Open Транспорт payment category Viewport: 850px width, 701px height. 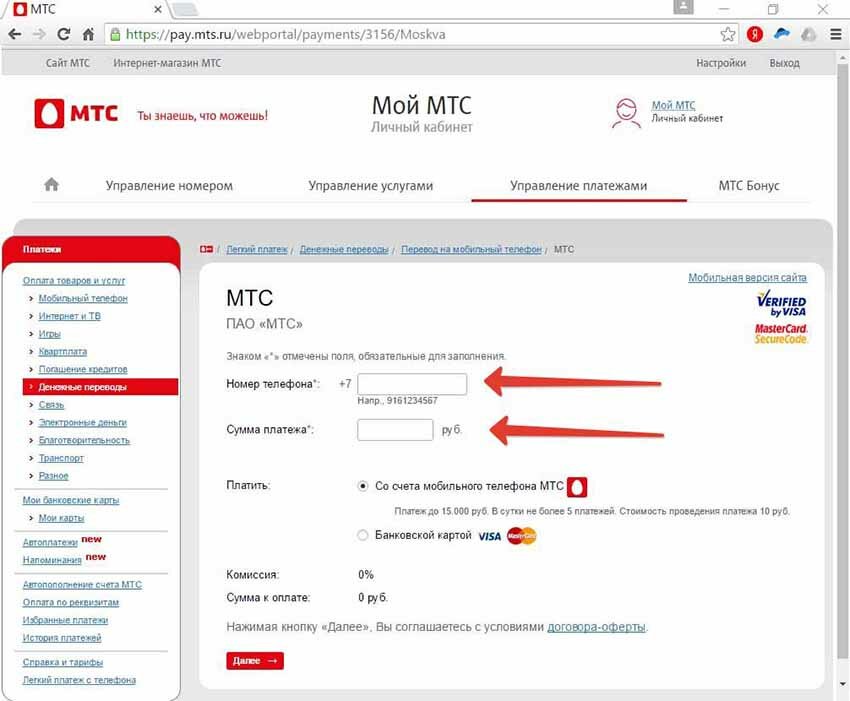click(x=61, y=458)
